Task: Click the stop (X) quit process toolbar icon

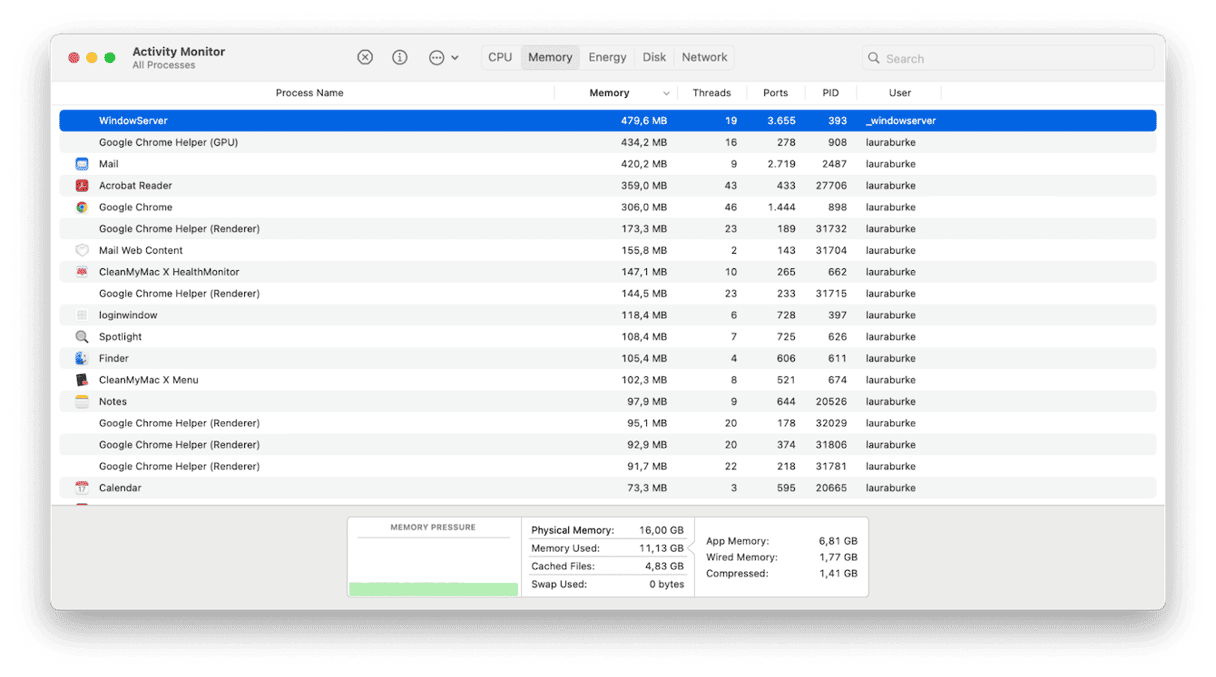Action: point(364,57)
